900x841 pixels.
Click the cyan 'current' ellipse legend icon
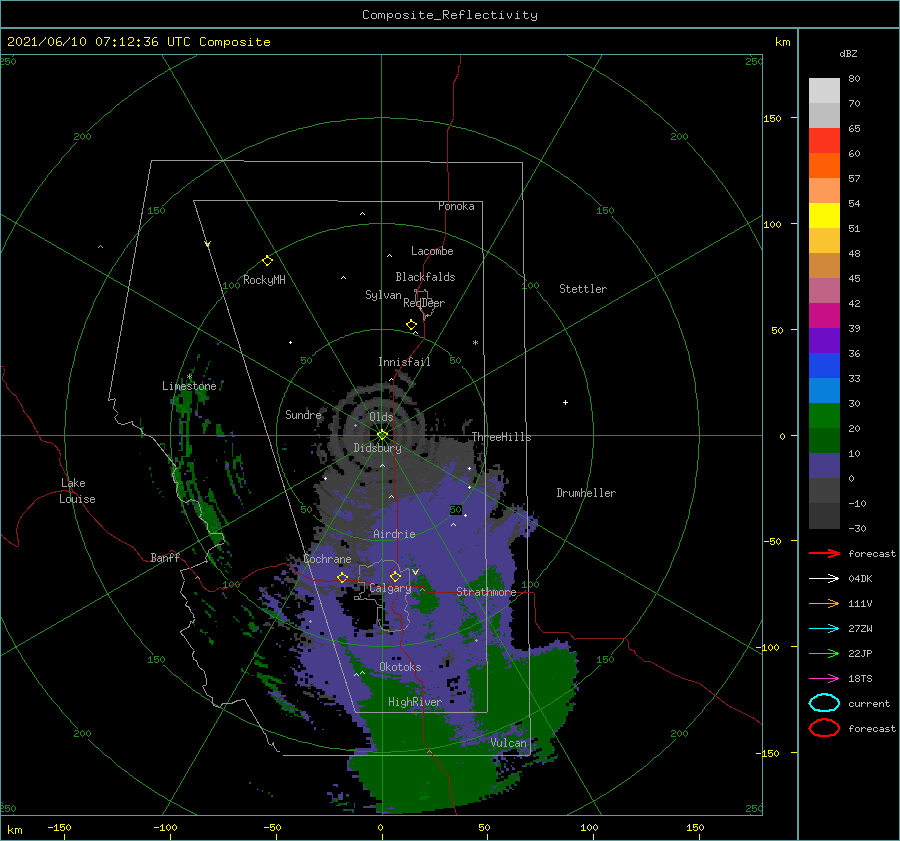click(824, 703)
